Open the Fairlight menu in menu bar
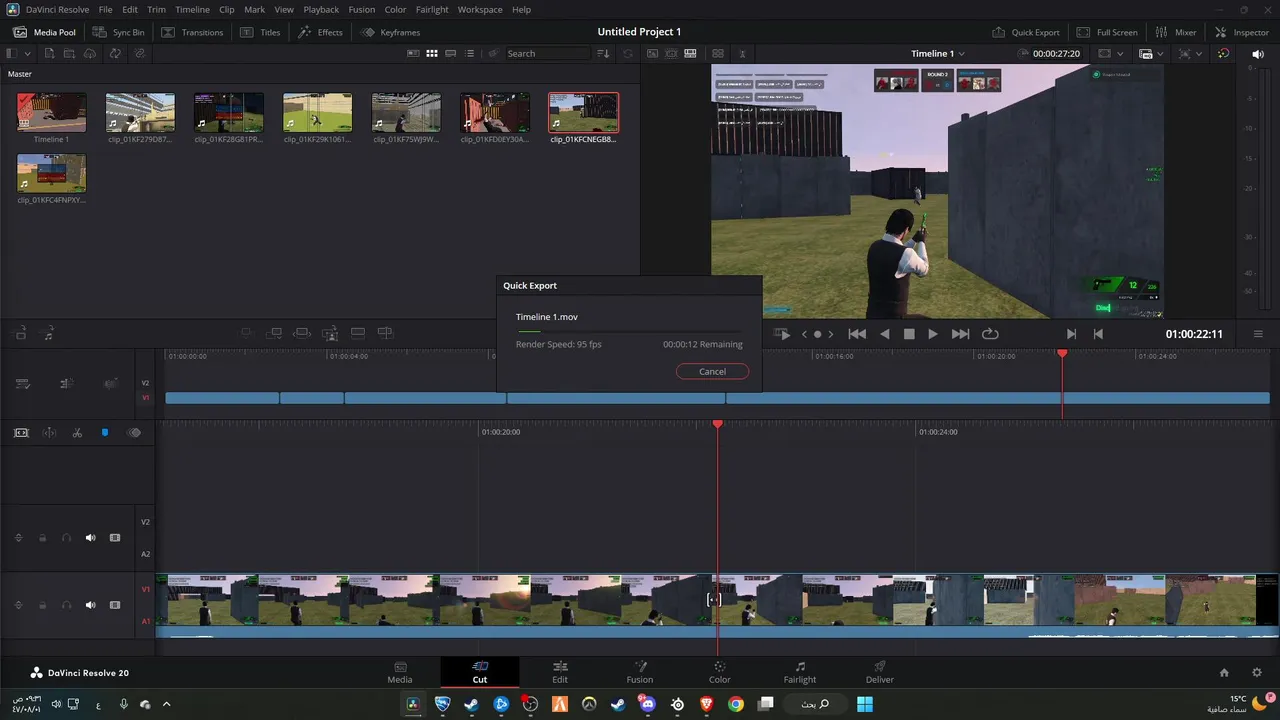The height and width of the screenshot is (720, 1280). tap(432, 9)
